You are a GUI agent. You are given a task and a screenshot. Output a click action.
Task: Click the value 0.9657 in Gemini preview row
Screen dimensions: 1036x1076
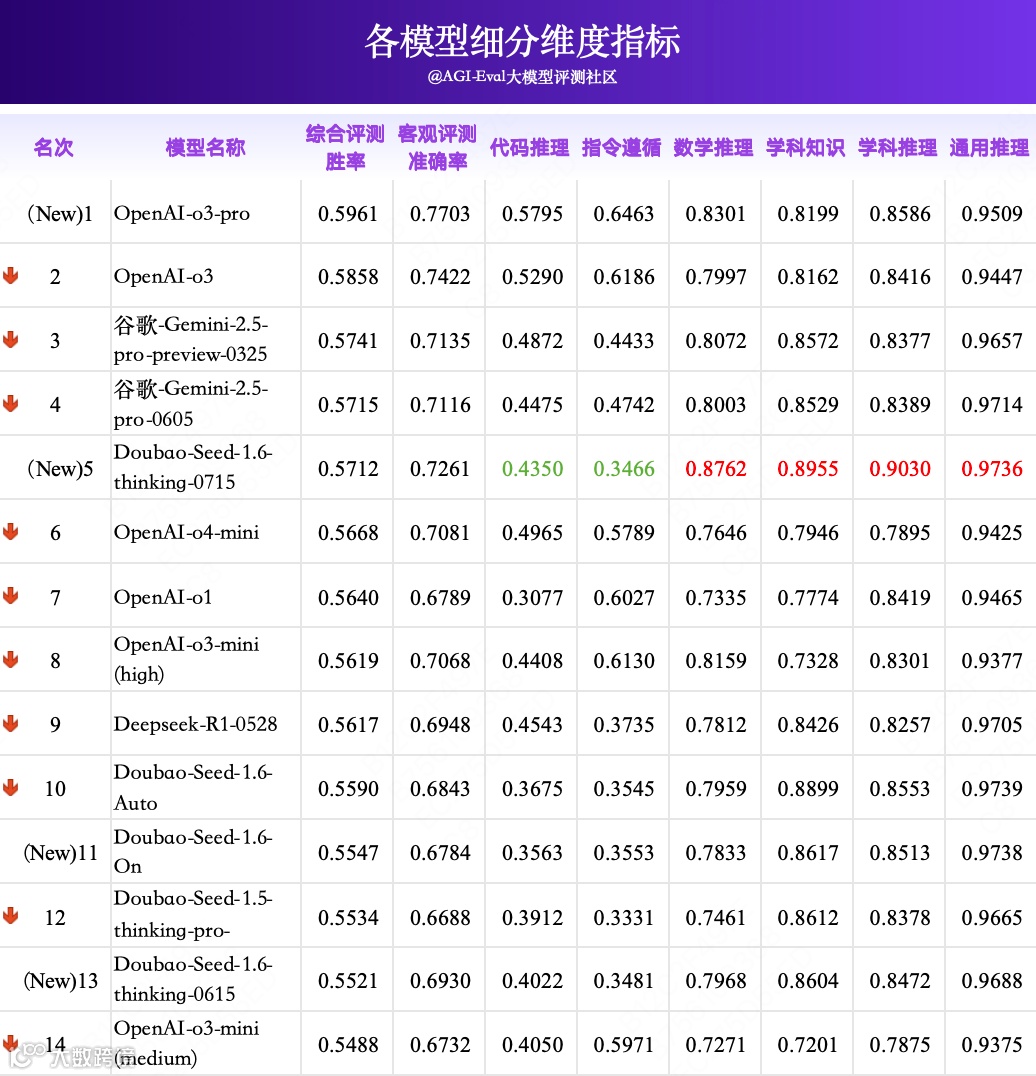pyautogui.click(x=991, y=340)
